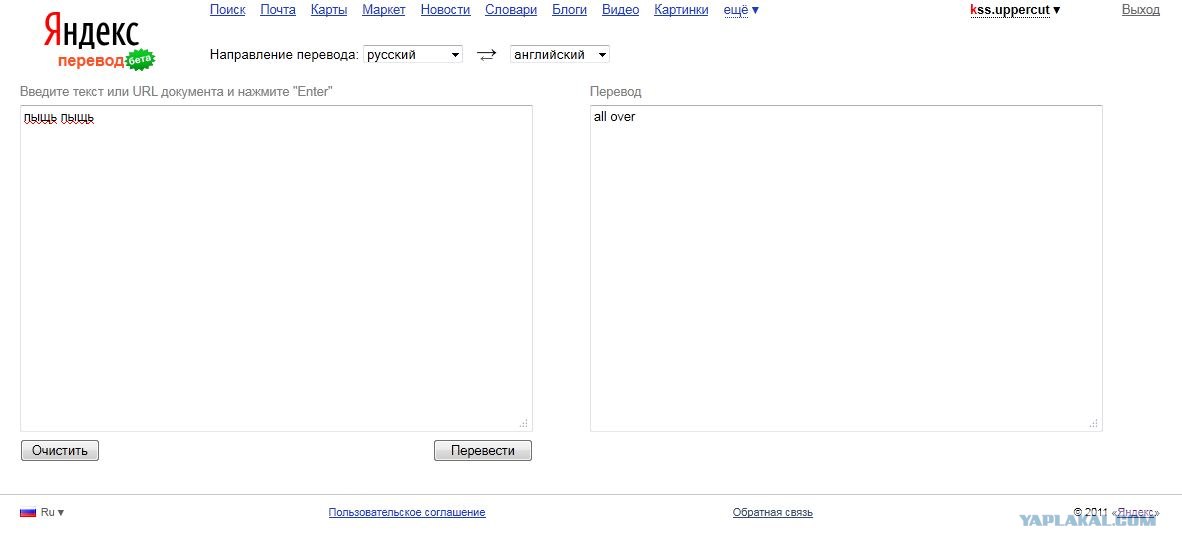Click the перевод service title
The height and width of the screenshot is (550, 1182).
pyautogui.click(x=90, y=61)
